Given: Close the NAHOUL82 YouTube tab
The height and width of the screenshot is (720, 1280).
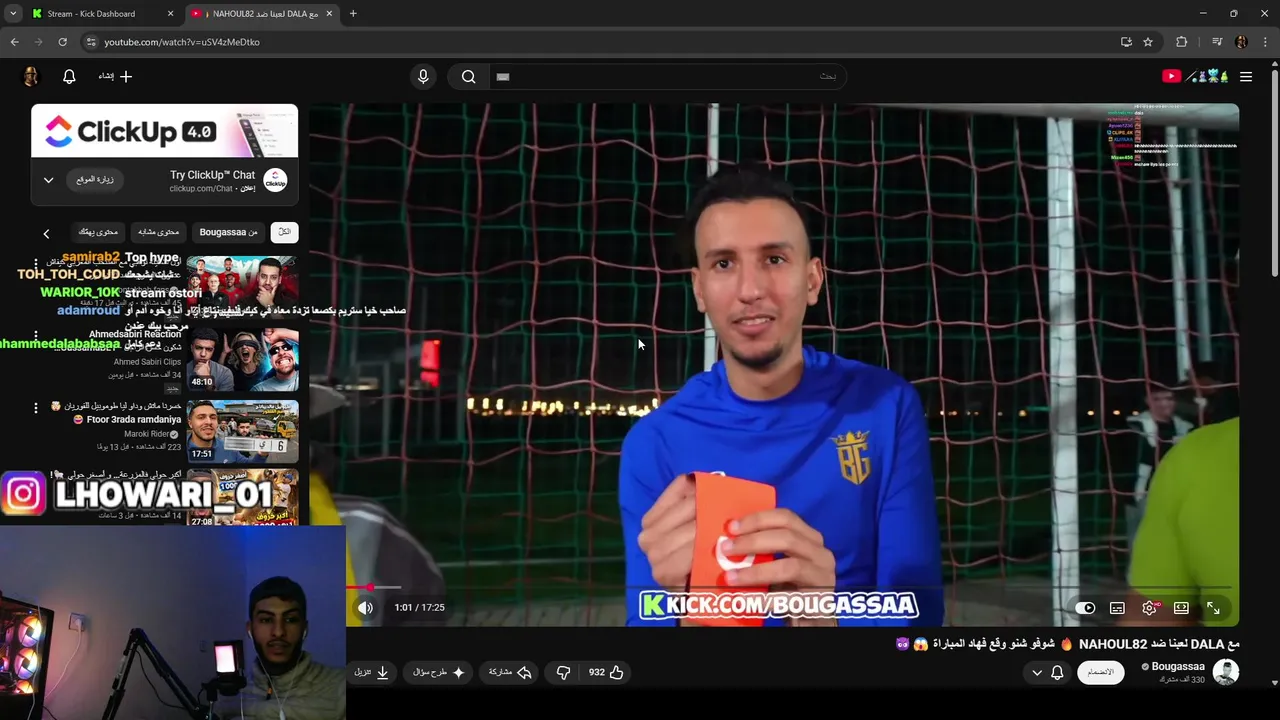Looking at the screenshot, I should tap(328, 14).
